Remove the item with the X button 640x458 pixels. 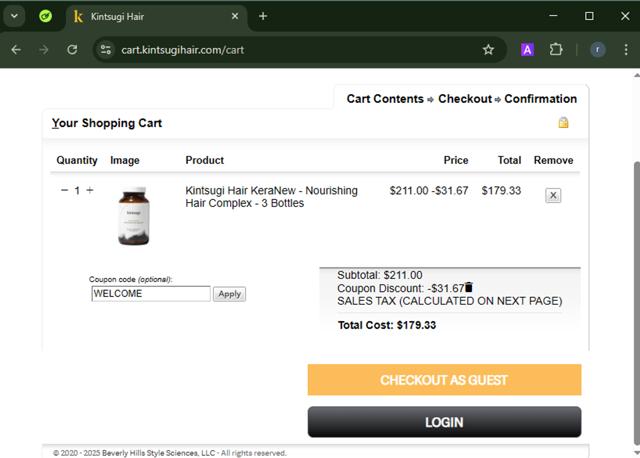click(x=553, y=196)
